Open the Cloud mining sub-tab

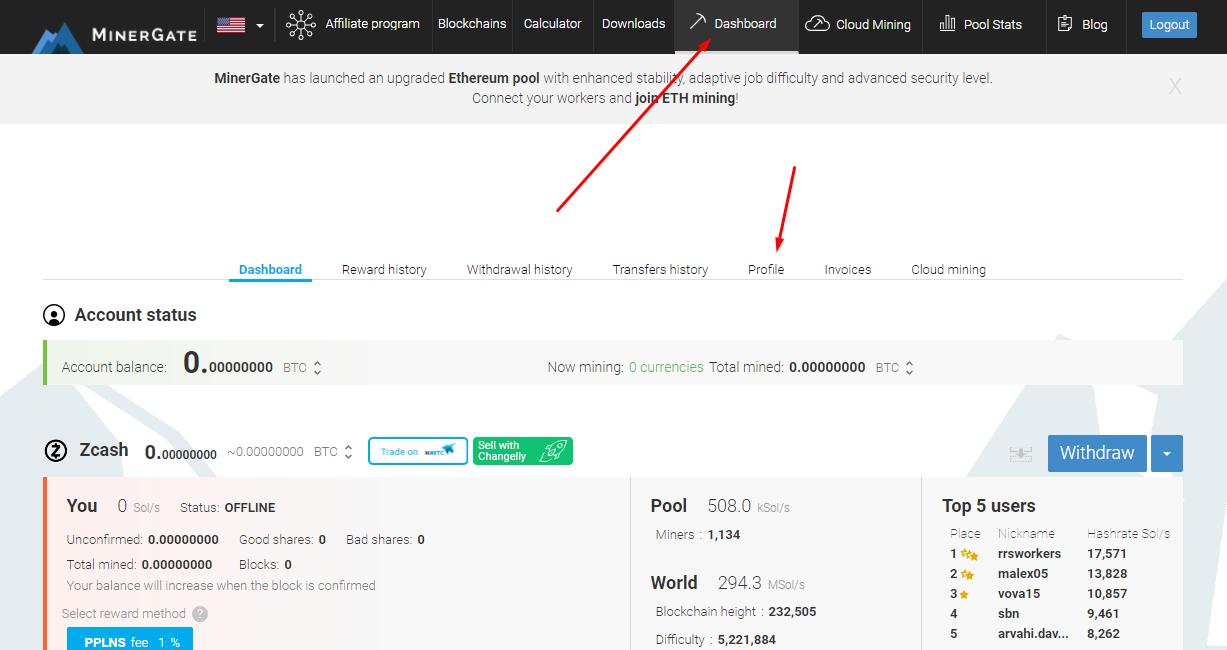pyautogui.click(x=948, y=269)
